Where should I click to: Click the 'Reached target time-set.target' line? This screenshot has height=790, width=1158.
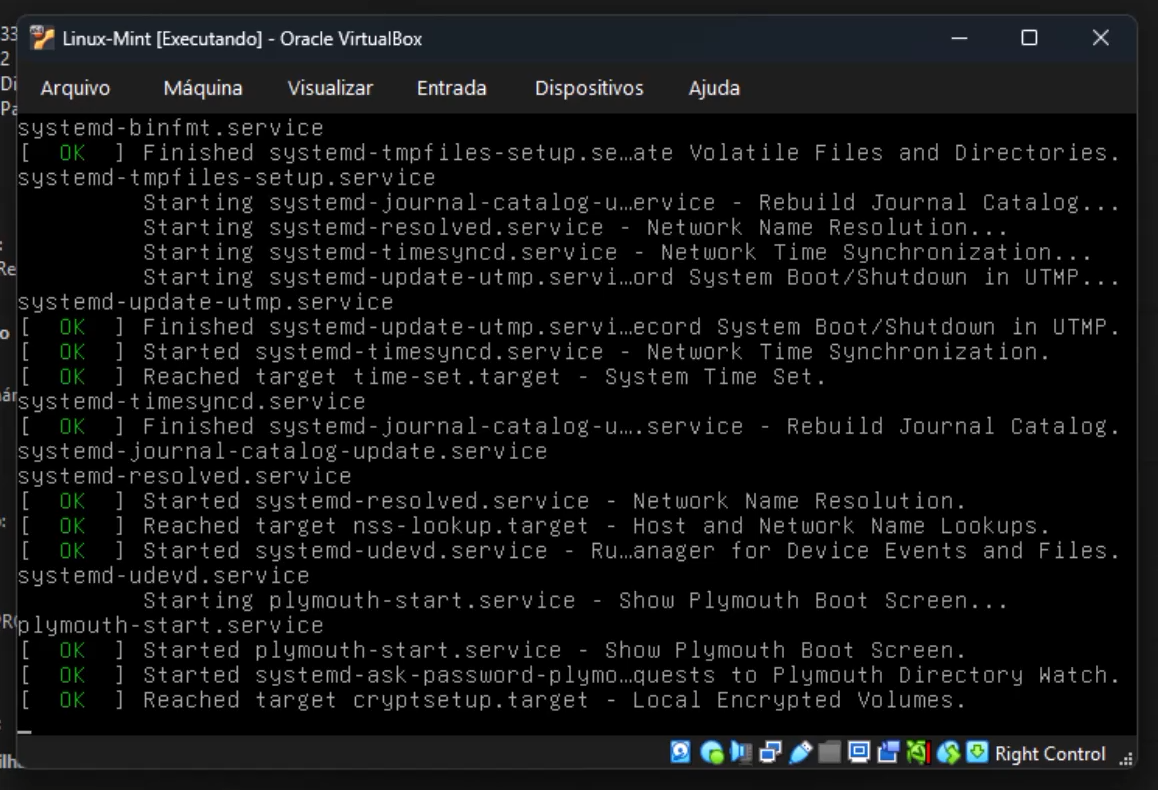[x=484, y=377]
